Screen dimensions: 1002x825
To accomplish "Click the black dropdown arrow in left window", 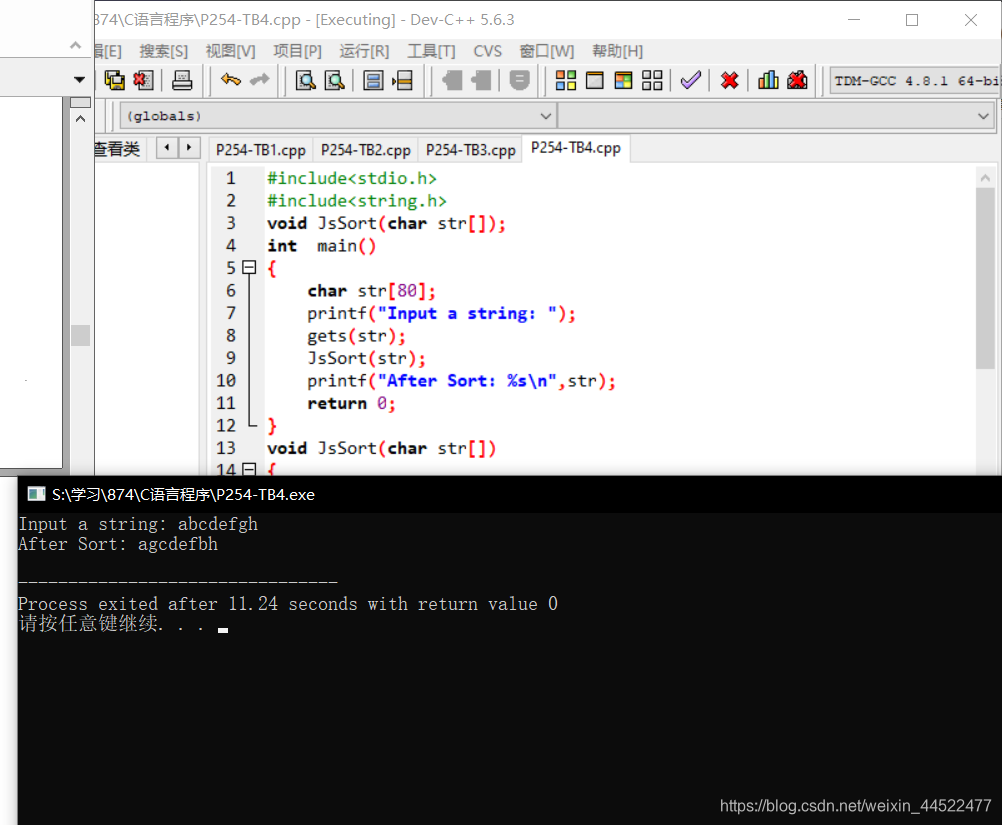I will (79, 80).
